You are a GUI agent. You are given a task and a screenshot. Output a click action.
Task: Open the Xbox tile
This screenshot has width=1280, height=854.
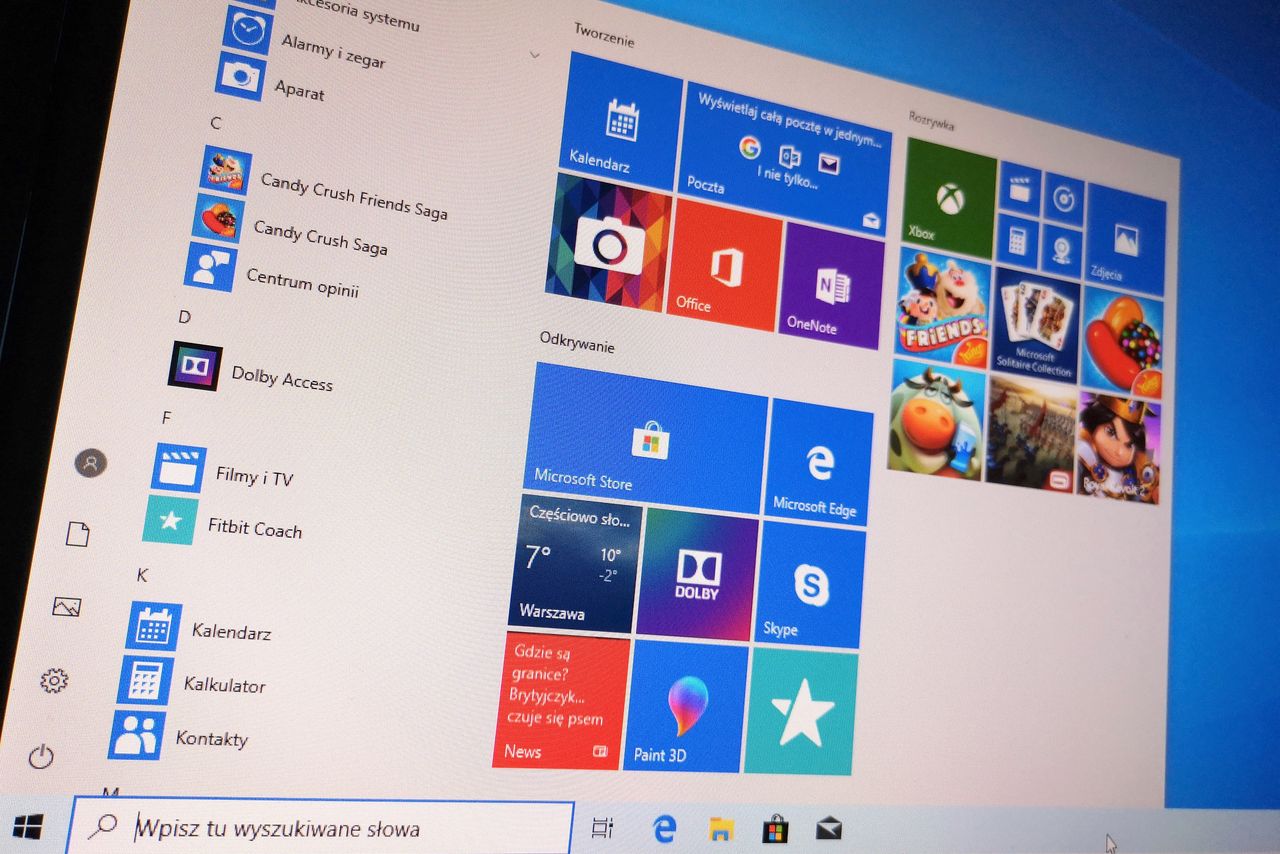click(949, 198)
